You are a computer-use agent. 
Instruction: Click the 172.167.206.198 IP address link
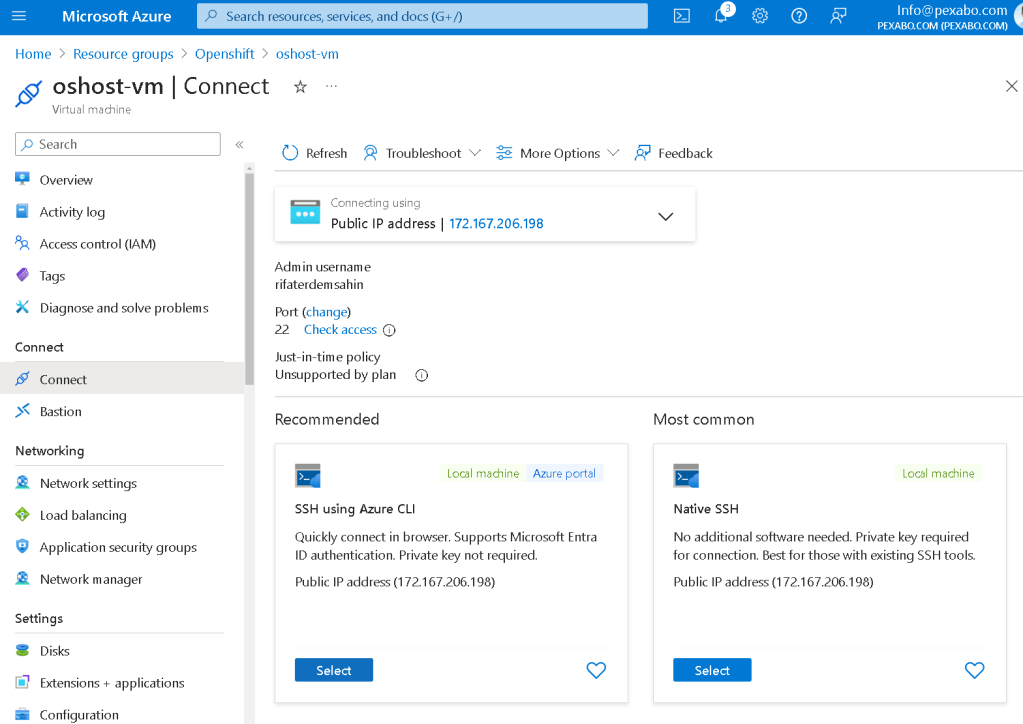click(496, 224)
